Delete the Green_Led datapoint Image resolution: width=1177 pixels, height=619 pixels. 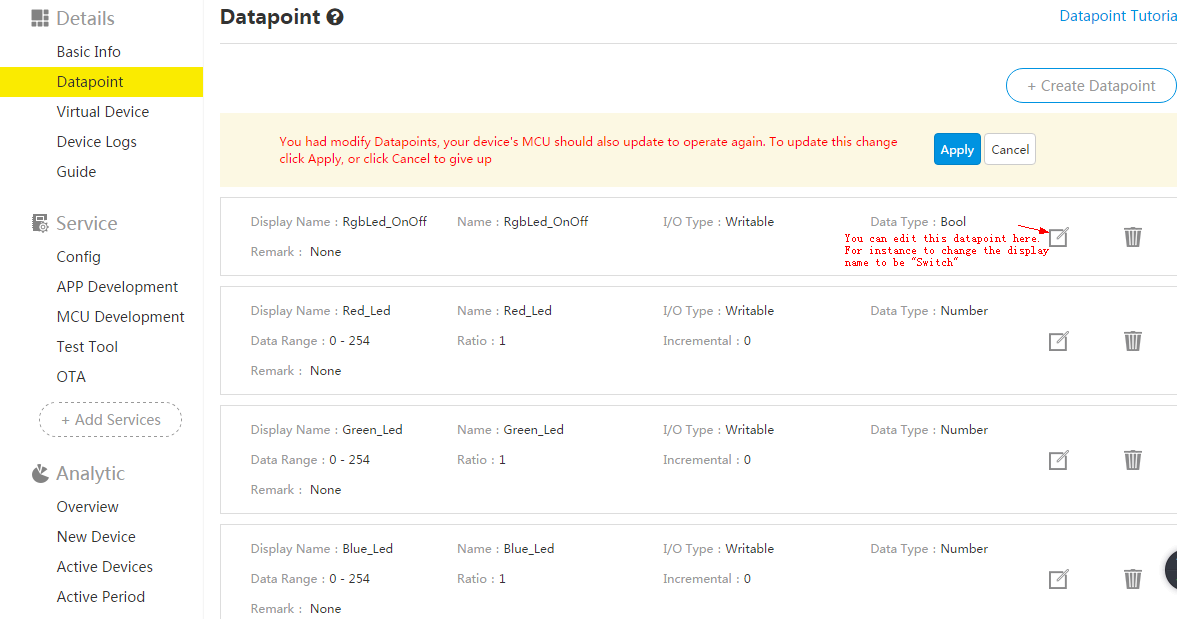coord(1132,460)
